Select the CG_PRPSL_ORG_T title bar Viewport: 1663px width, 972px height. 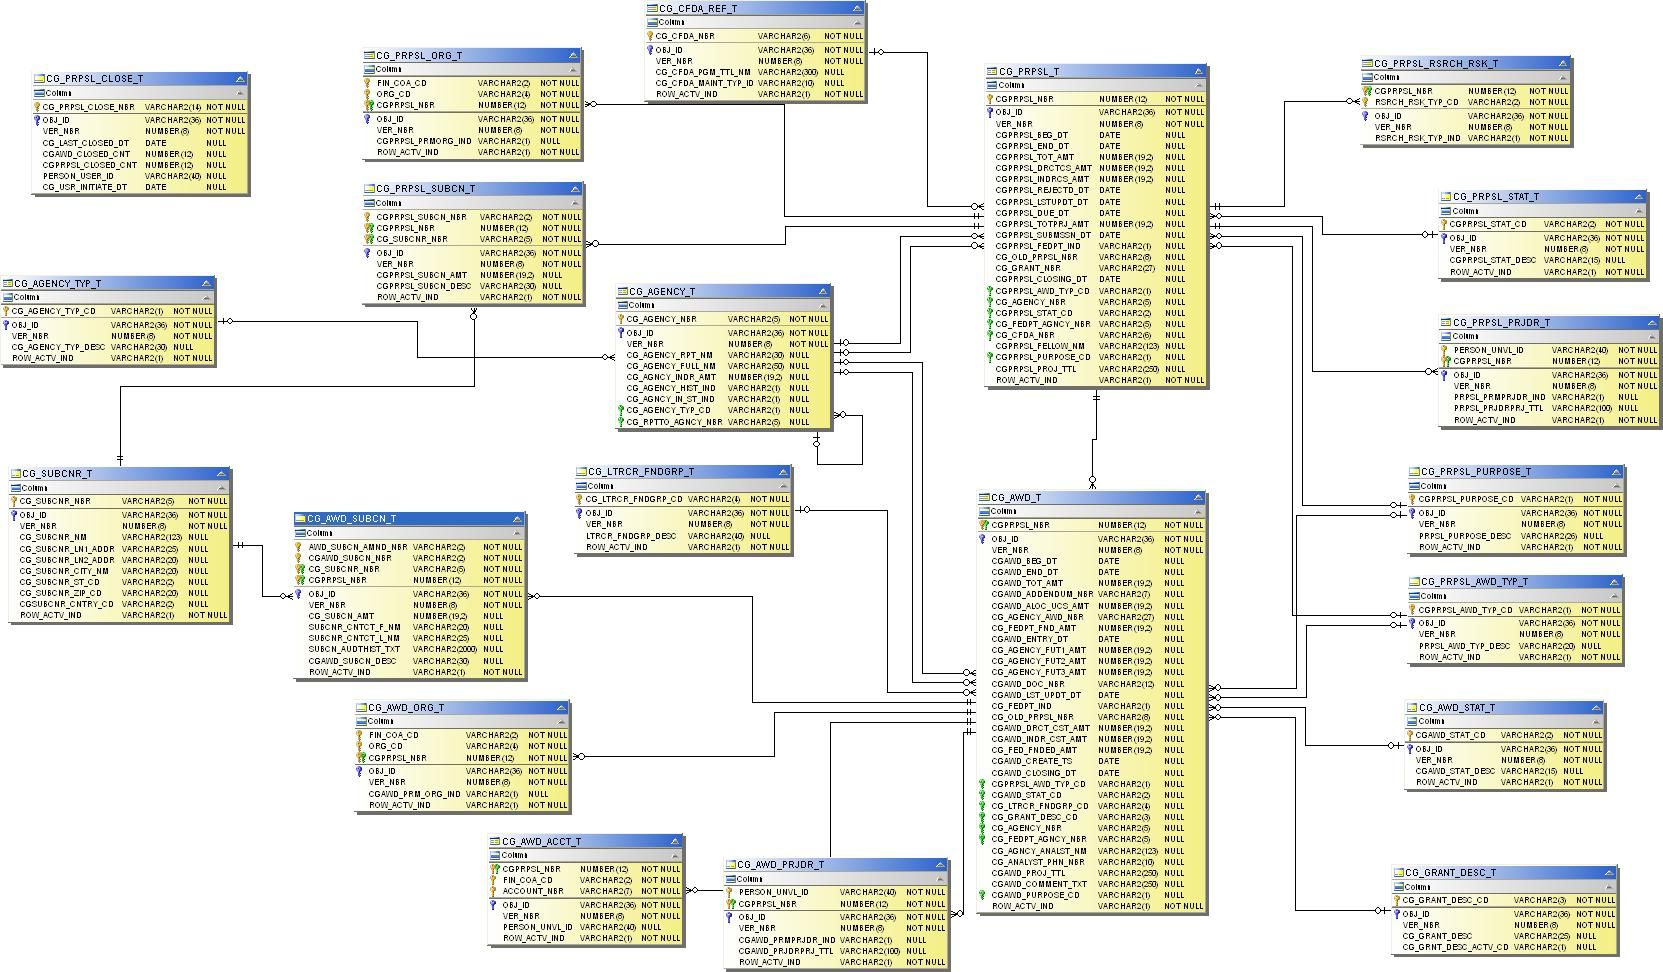472,56
